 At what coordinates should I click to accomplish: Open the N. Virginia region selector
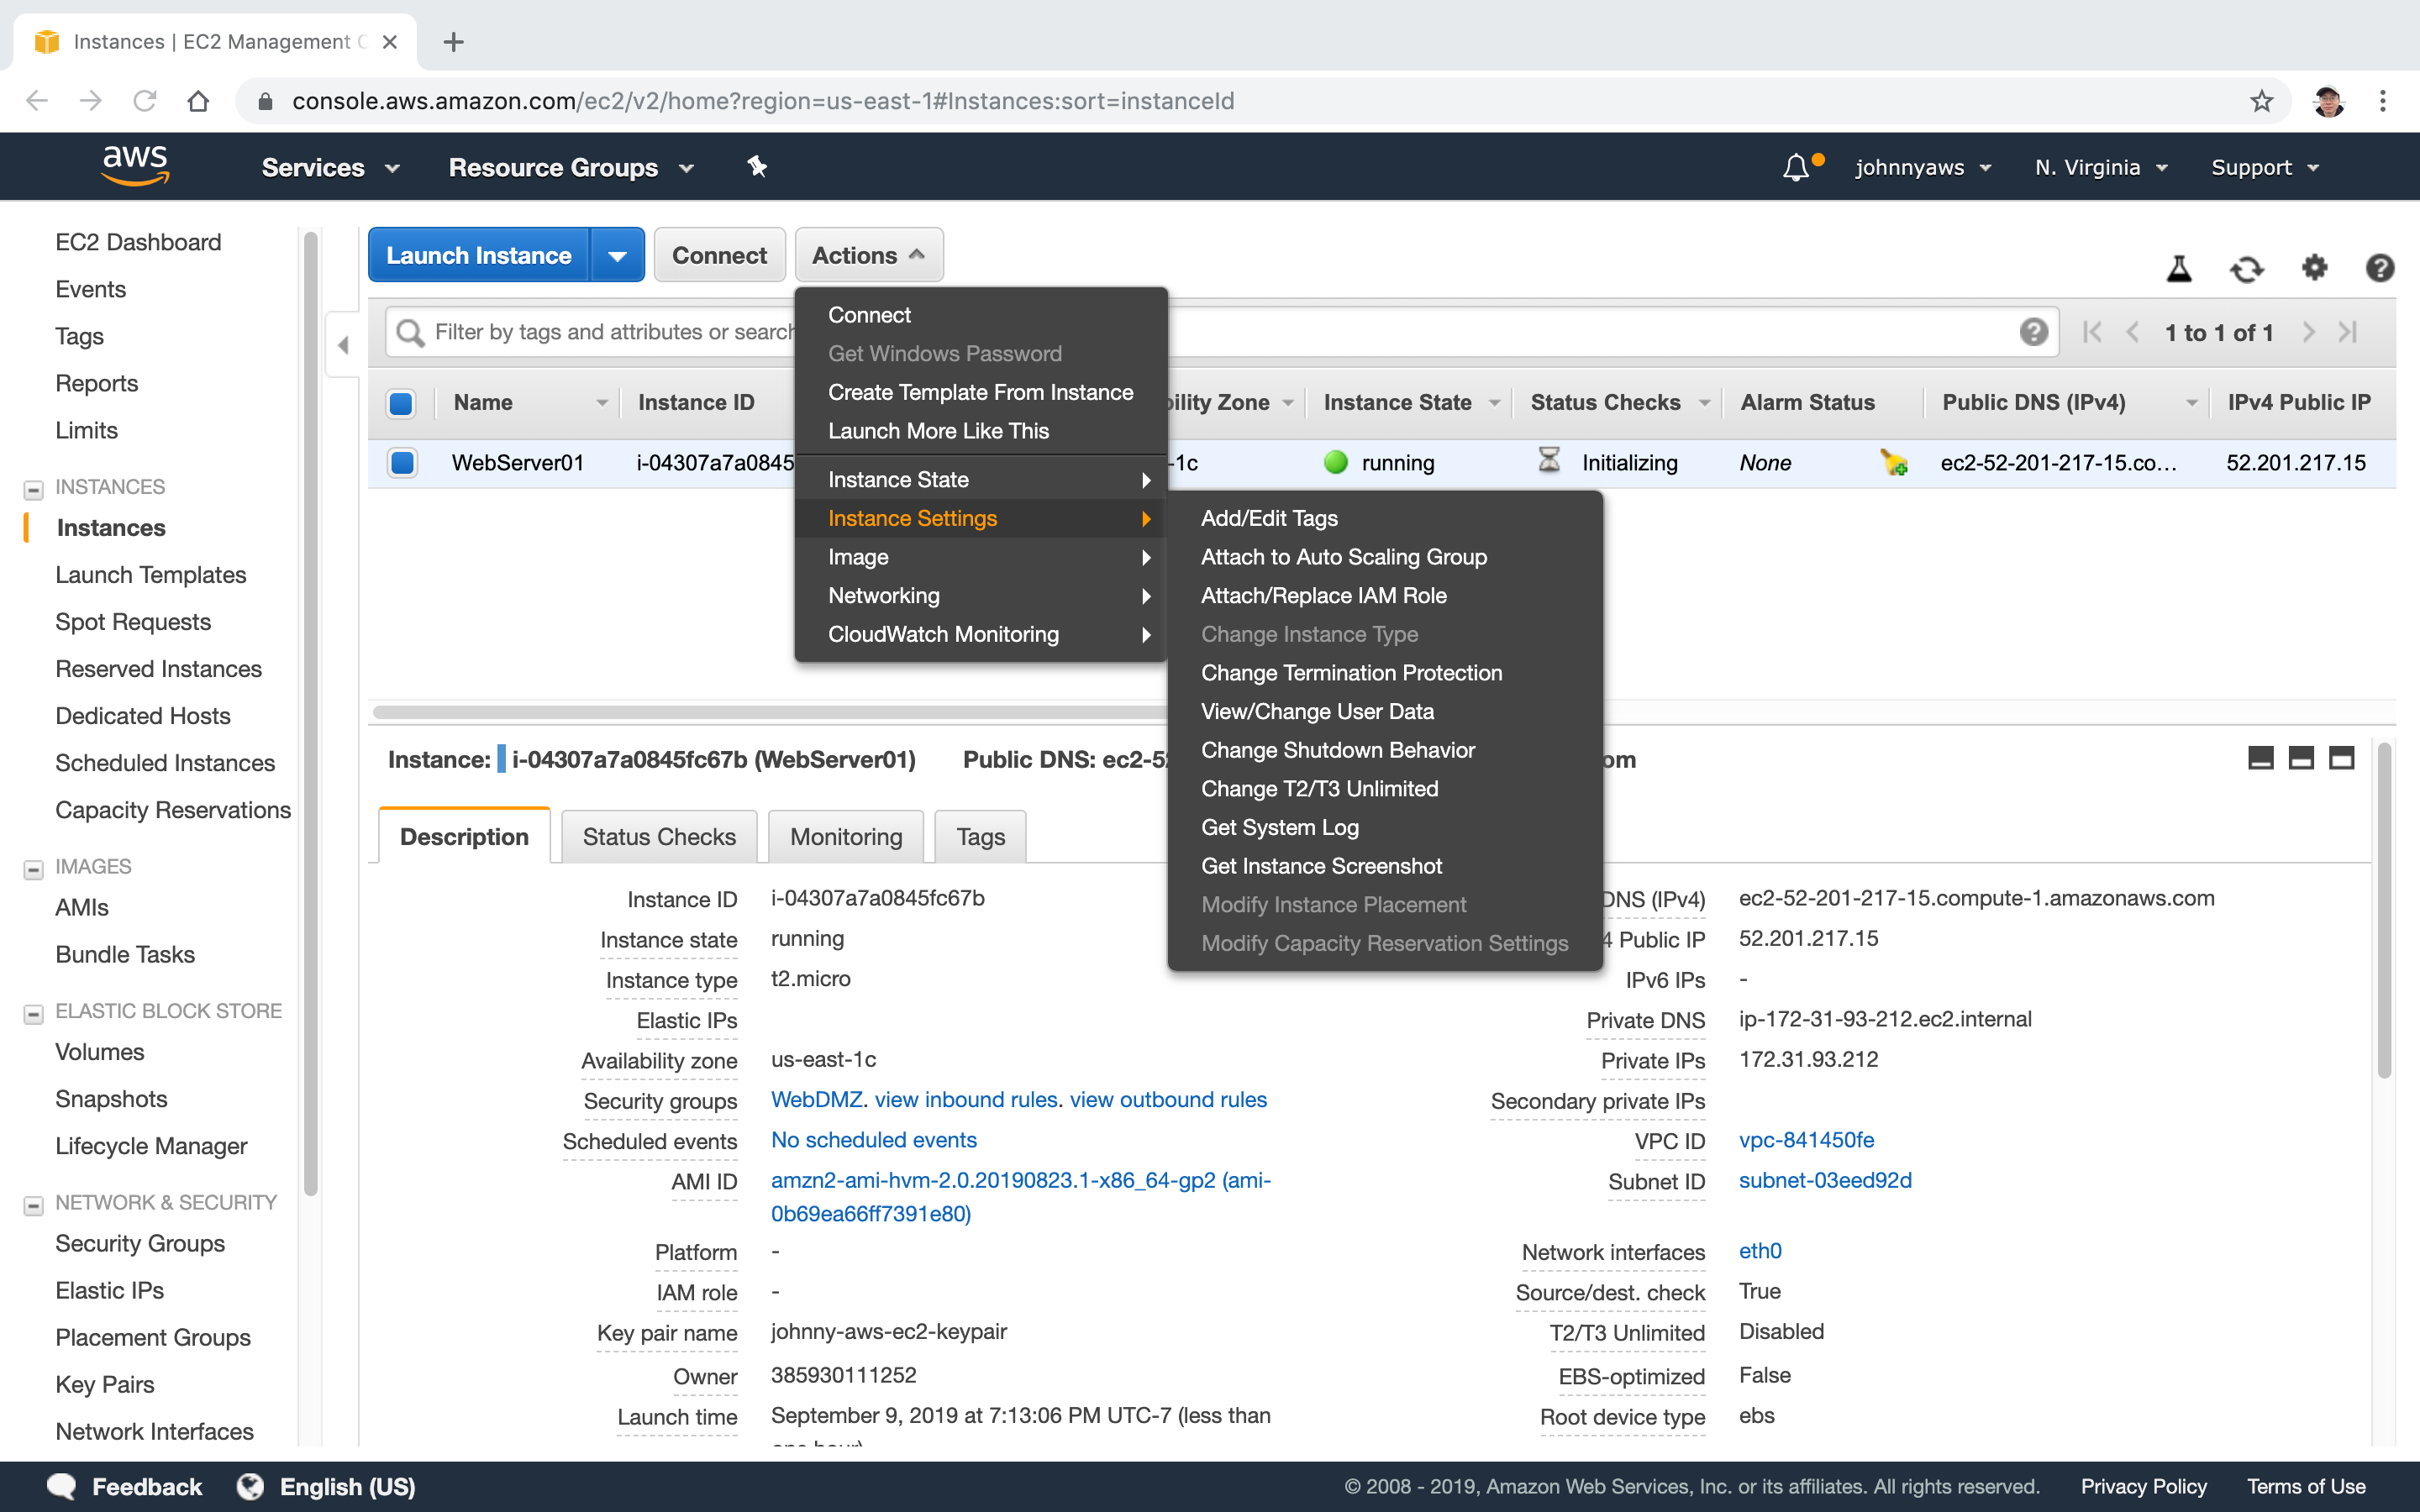coord(2101,167)
